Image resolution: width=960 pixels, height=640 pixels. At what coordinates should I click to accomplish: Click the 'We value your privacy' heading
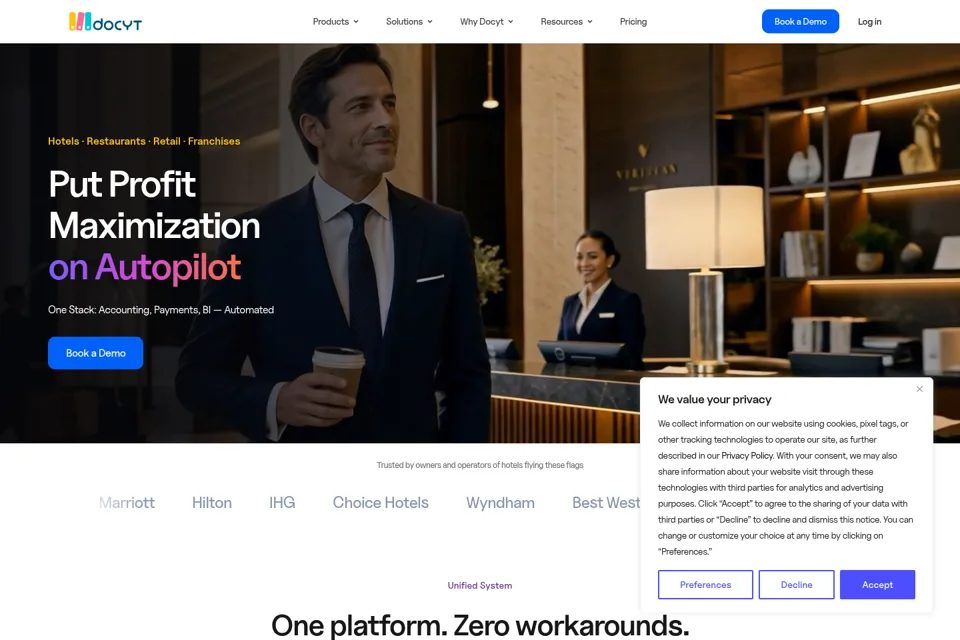point(714,399)
